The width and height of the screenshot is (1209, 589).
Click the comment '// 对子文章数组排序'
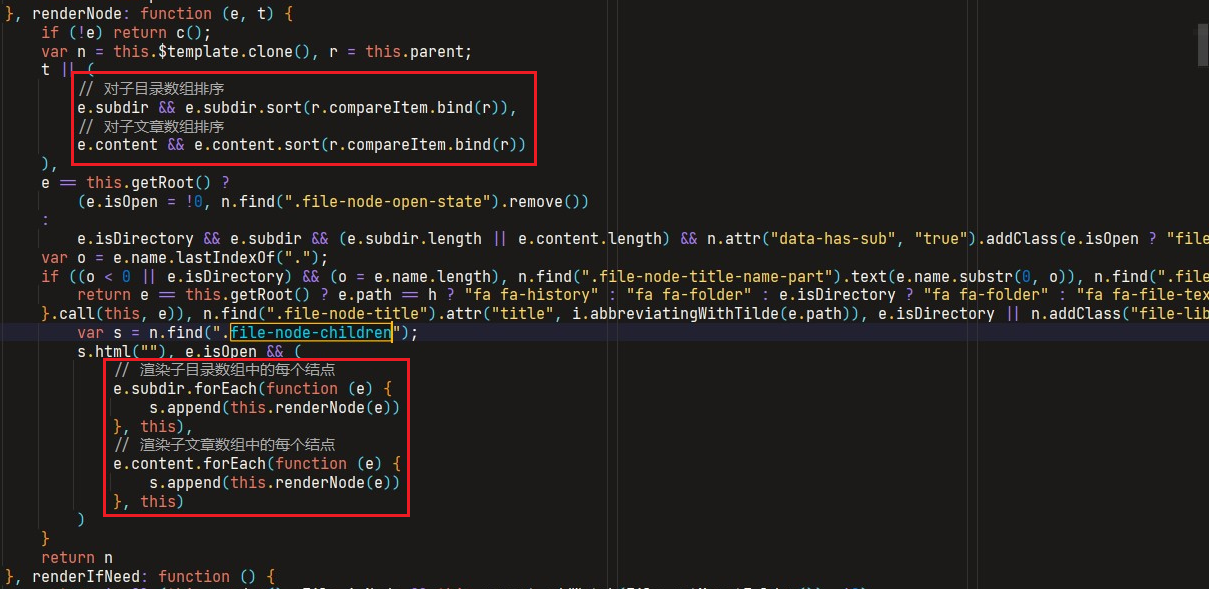click(x=151, y=126)
